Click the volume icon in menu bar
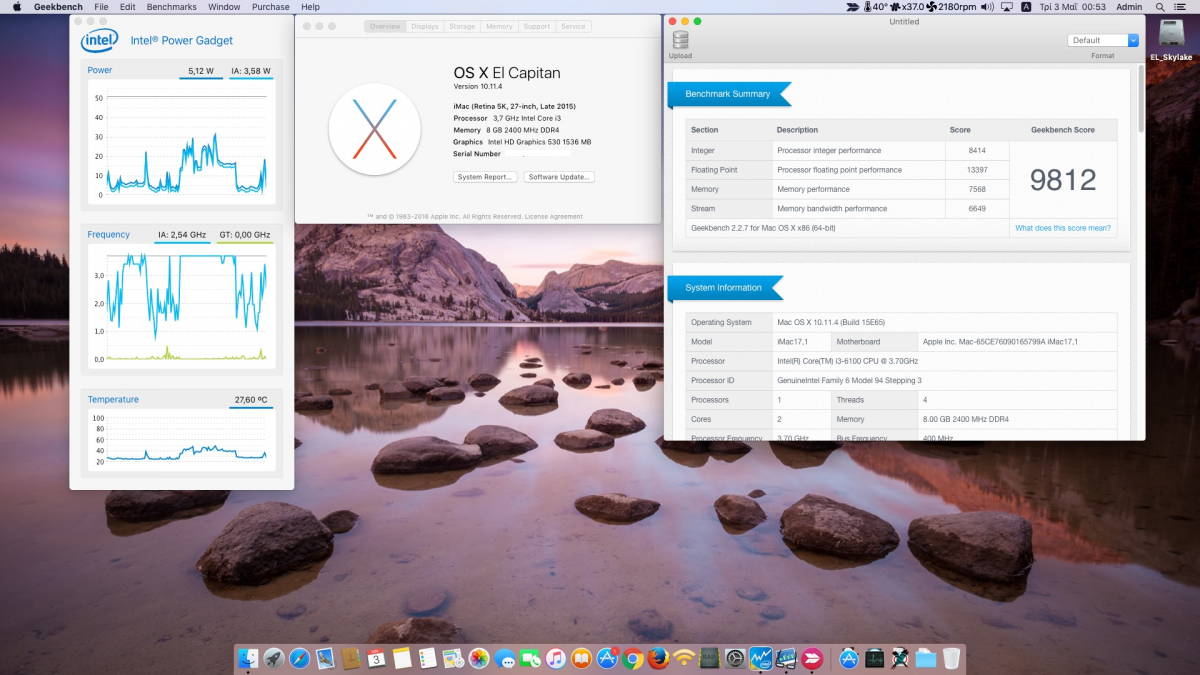 pyautogui.click(x=988, y=7)
